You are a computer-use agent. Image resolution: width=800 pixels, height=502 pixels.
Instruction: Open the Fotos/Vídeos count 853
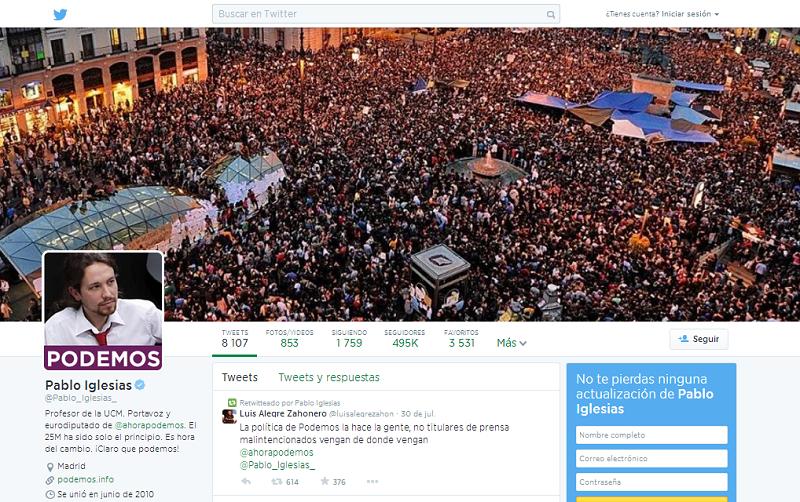click(289, 339)
